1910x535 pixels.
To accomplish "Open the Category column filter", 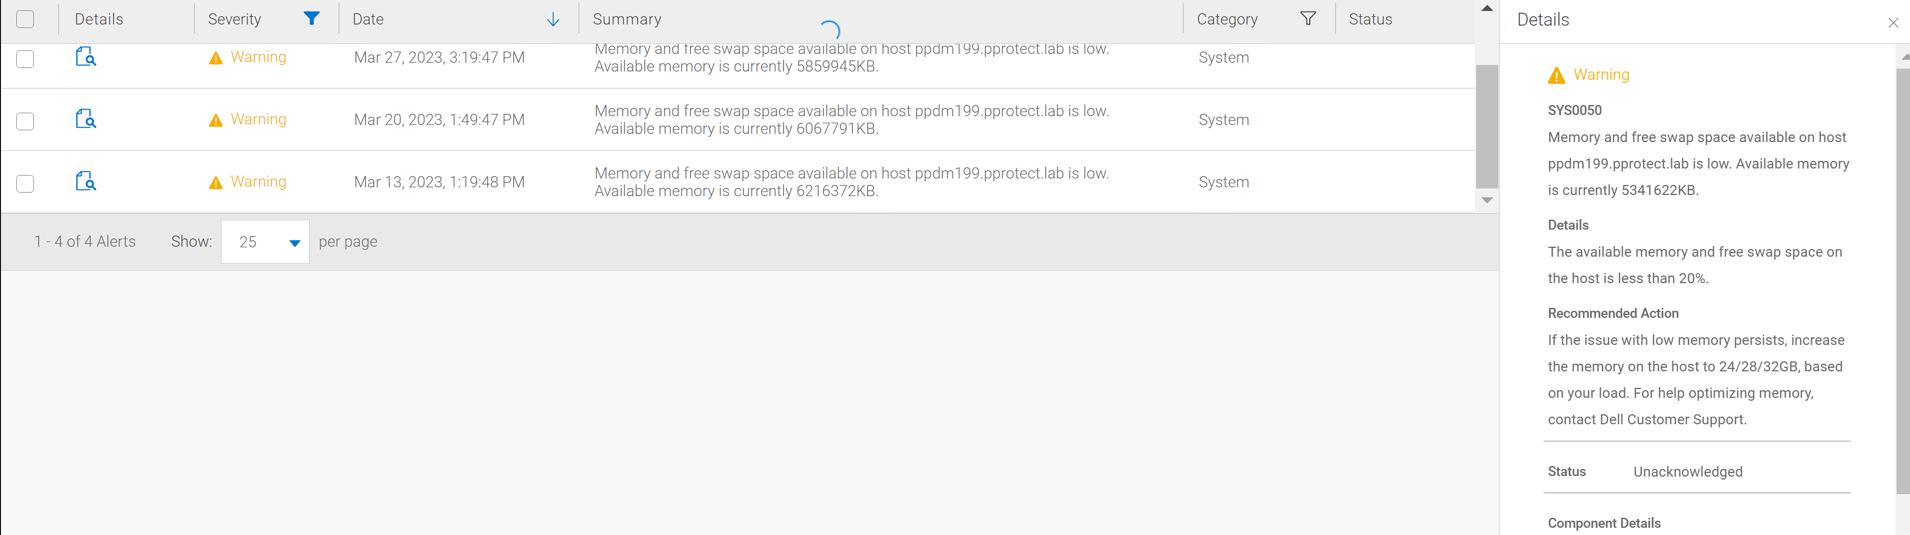I will coord(1308,19).
